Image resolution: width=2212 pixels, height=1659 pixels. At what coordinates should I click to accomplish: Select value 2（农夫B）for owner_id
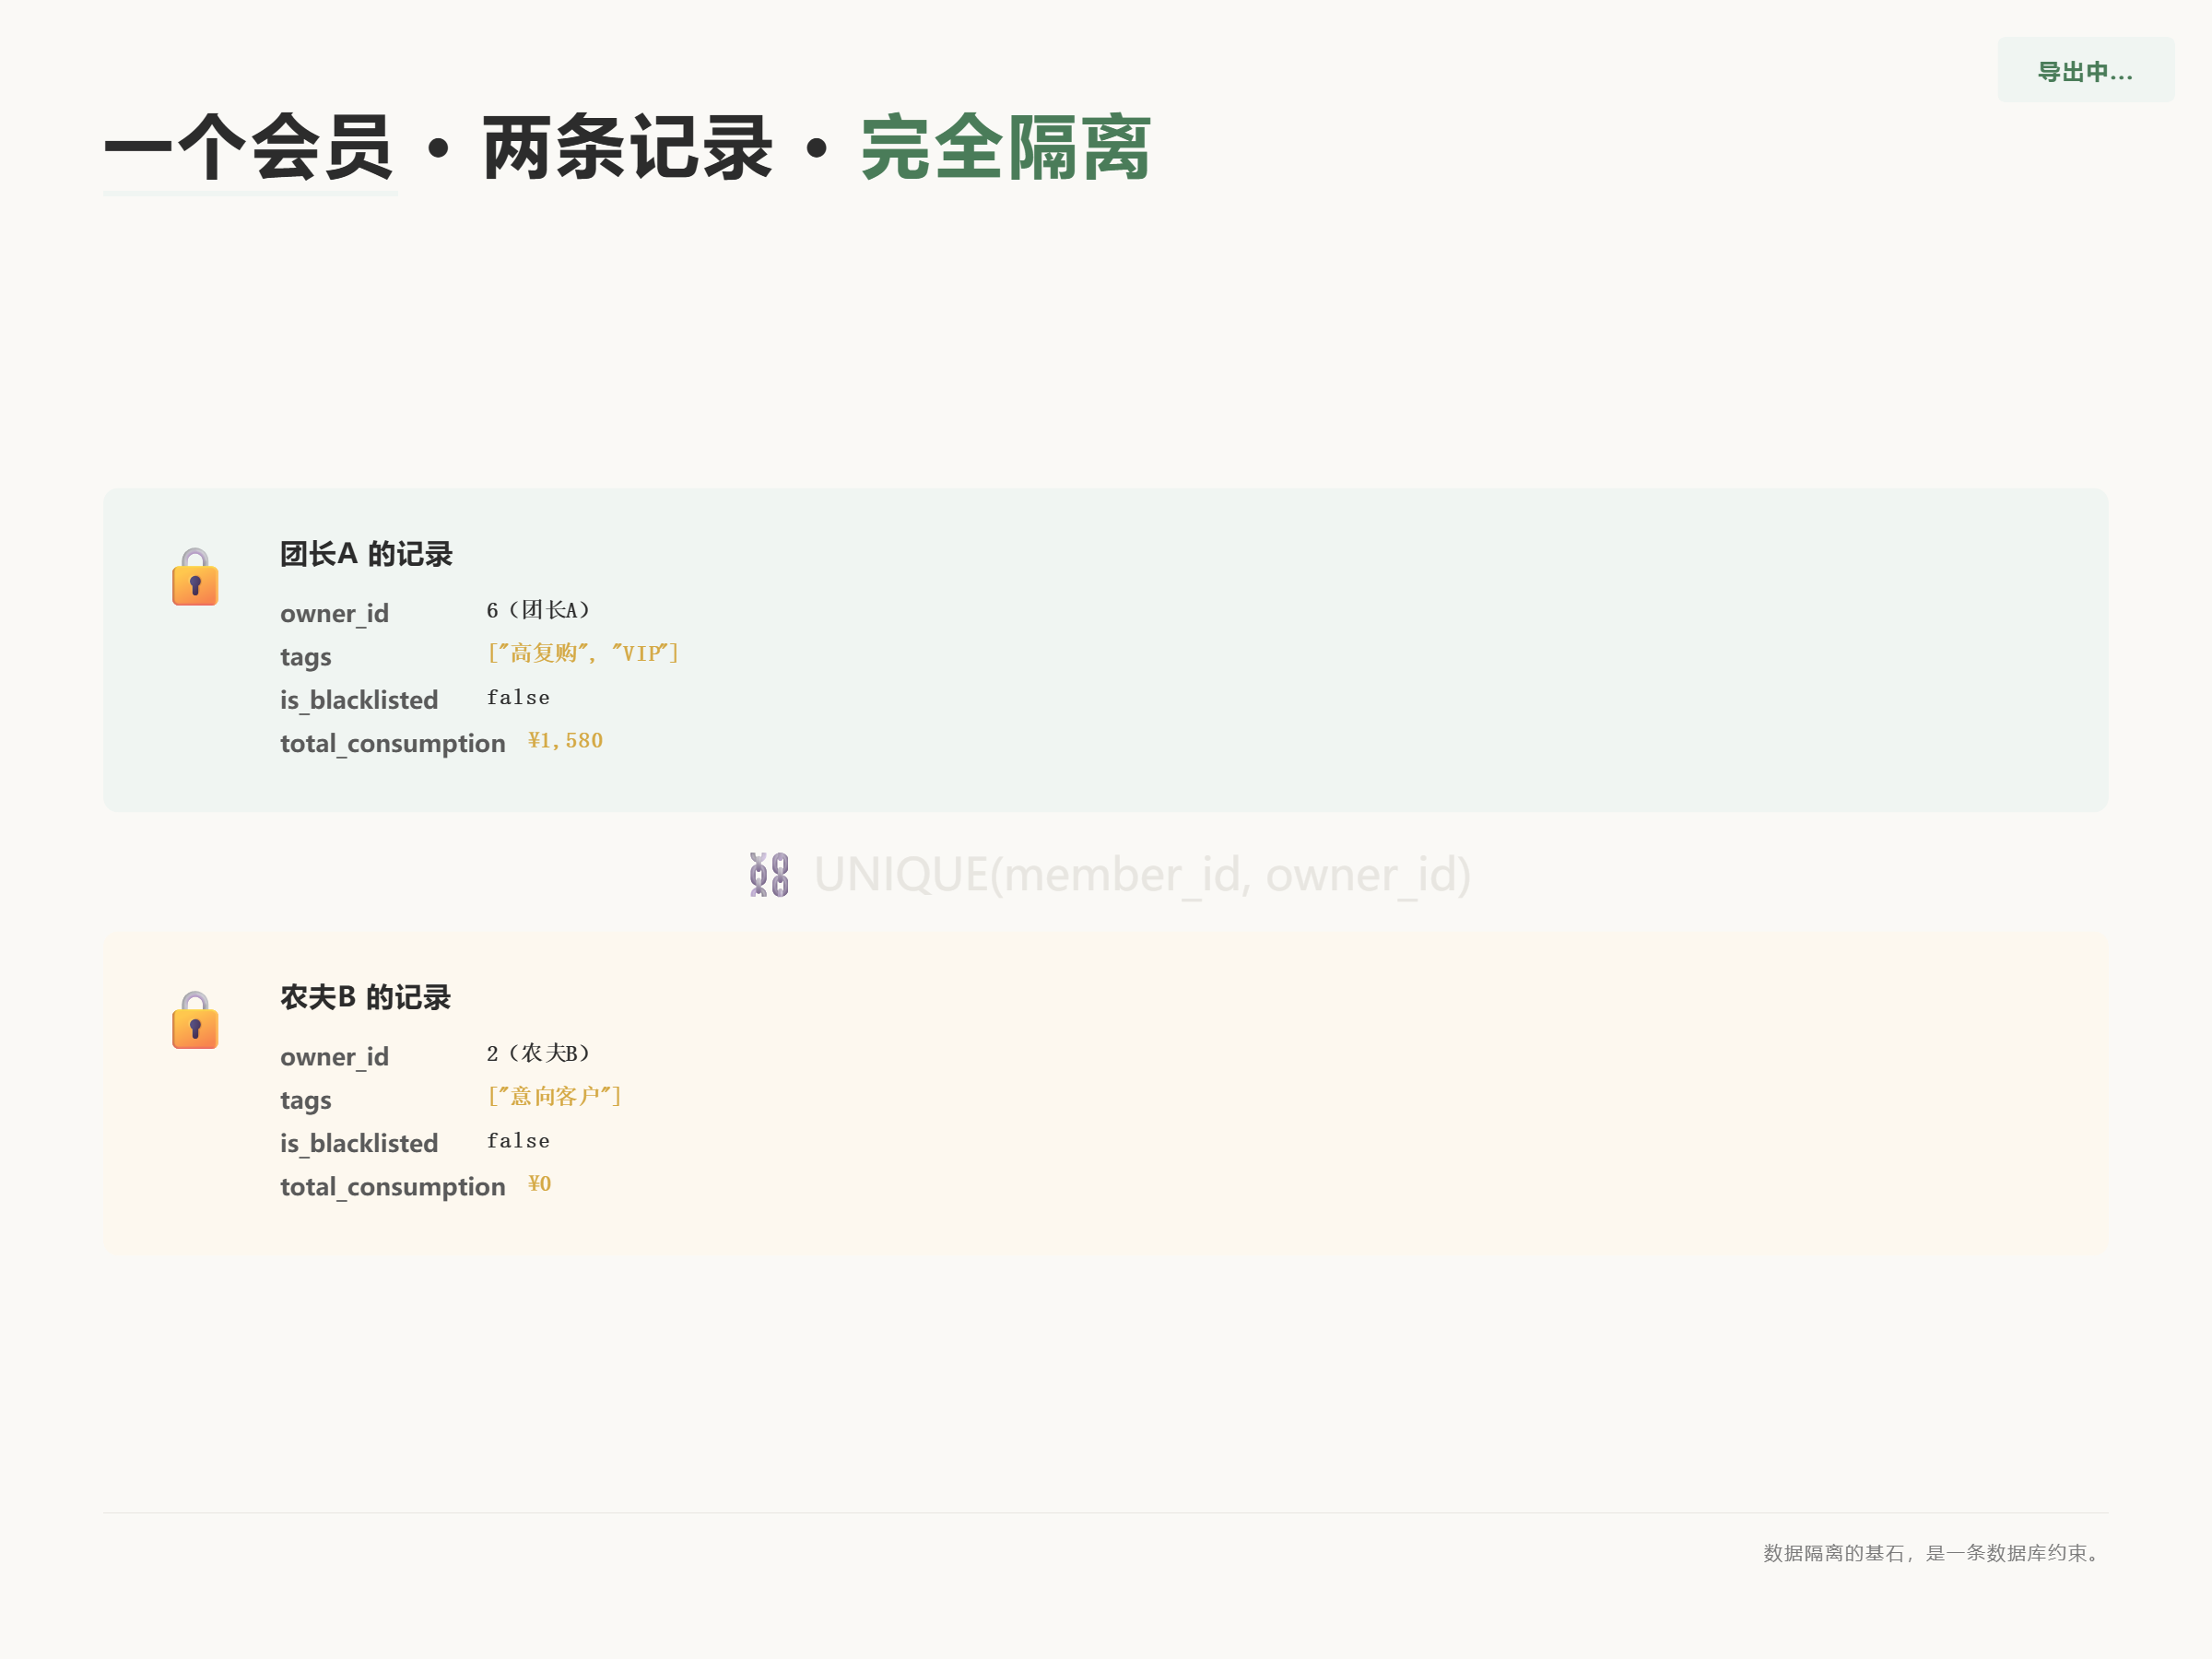(x=539, y=1053)
